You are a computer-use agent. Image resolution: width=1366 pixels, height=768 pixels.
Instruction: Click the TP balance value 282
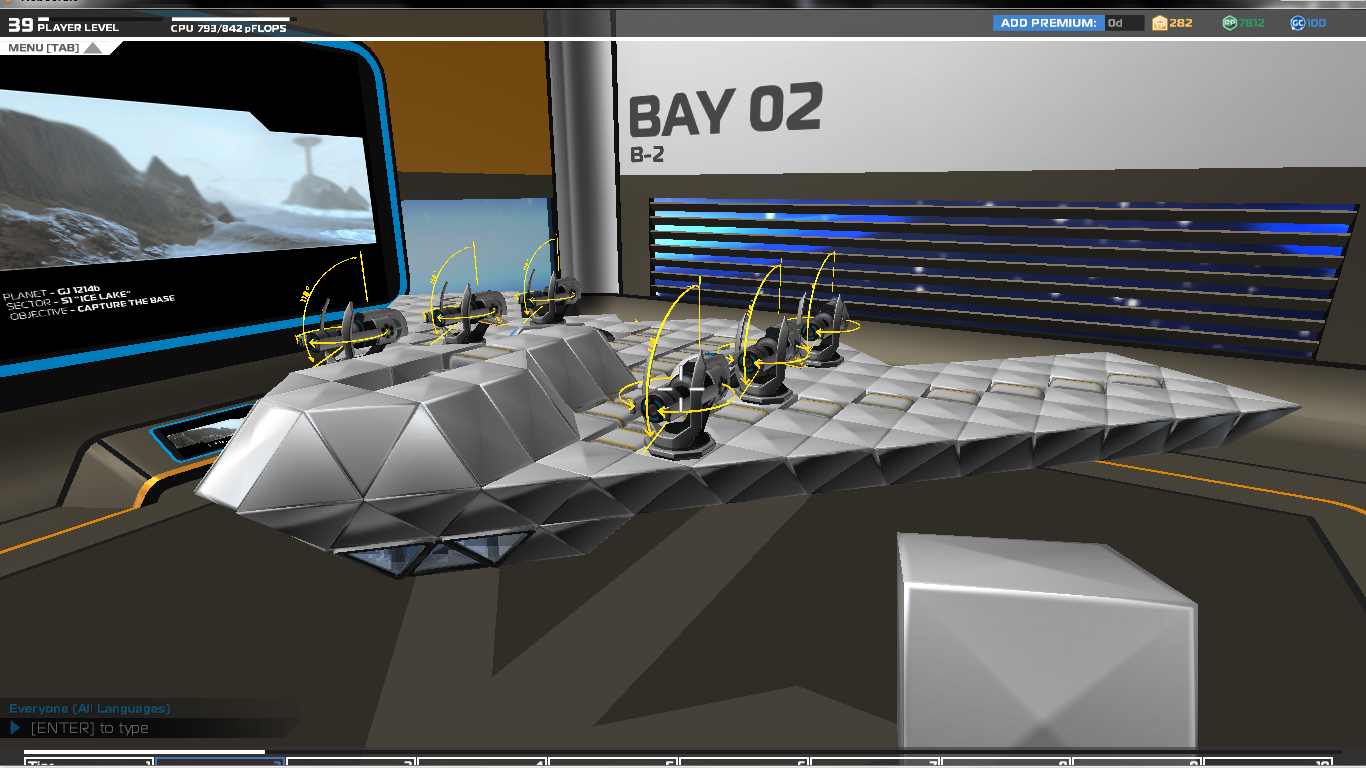tap(1181, 23)
